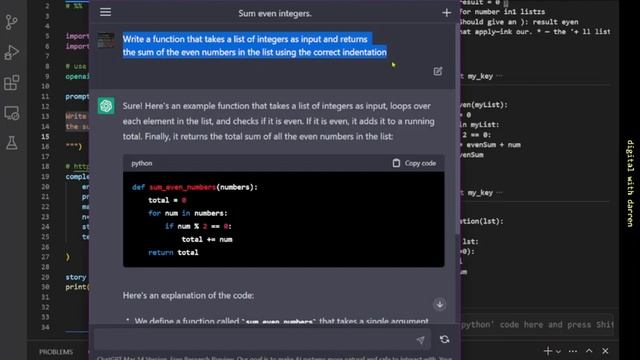Open VS Code Run and Debug view
This screenshot has height=360, width=640.
point(11,53)
